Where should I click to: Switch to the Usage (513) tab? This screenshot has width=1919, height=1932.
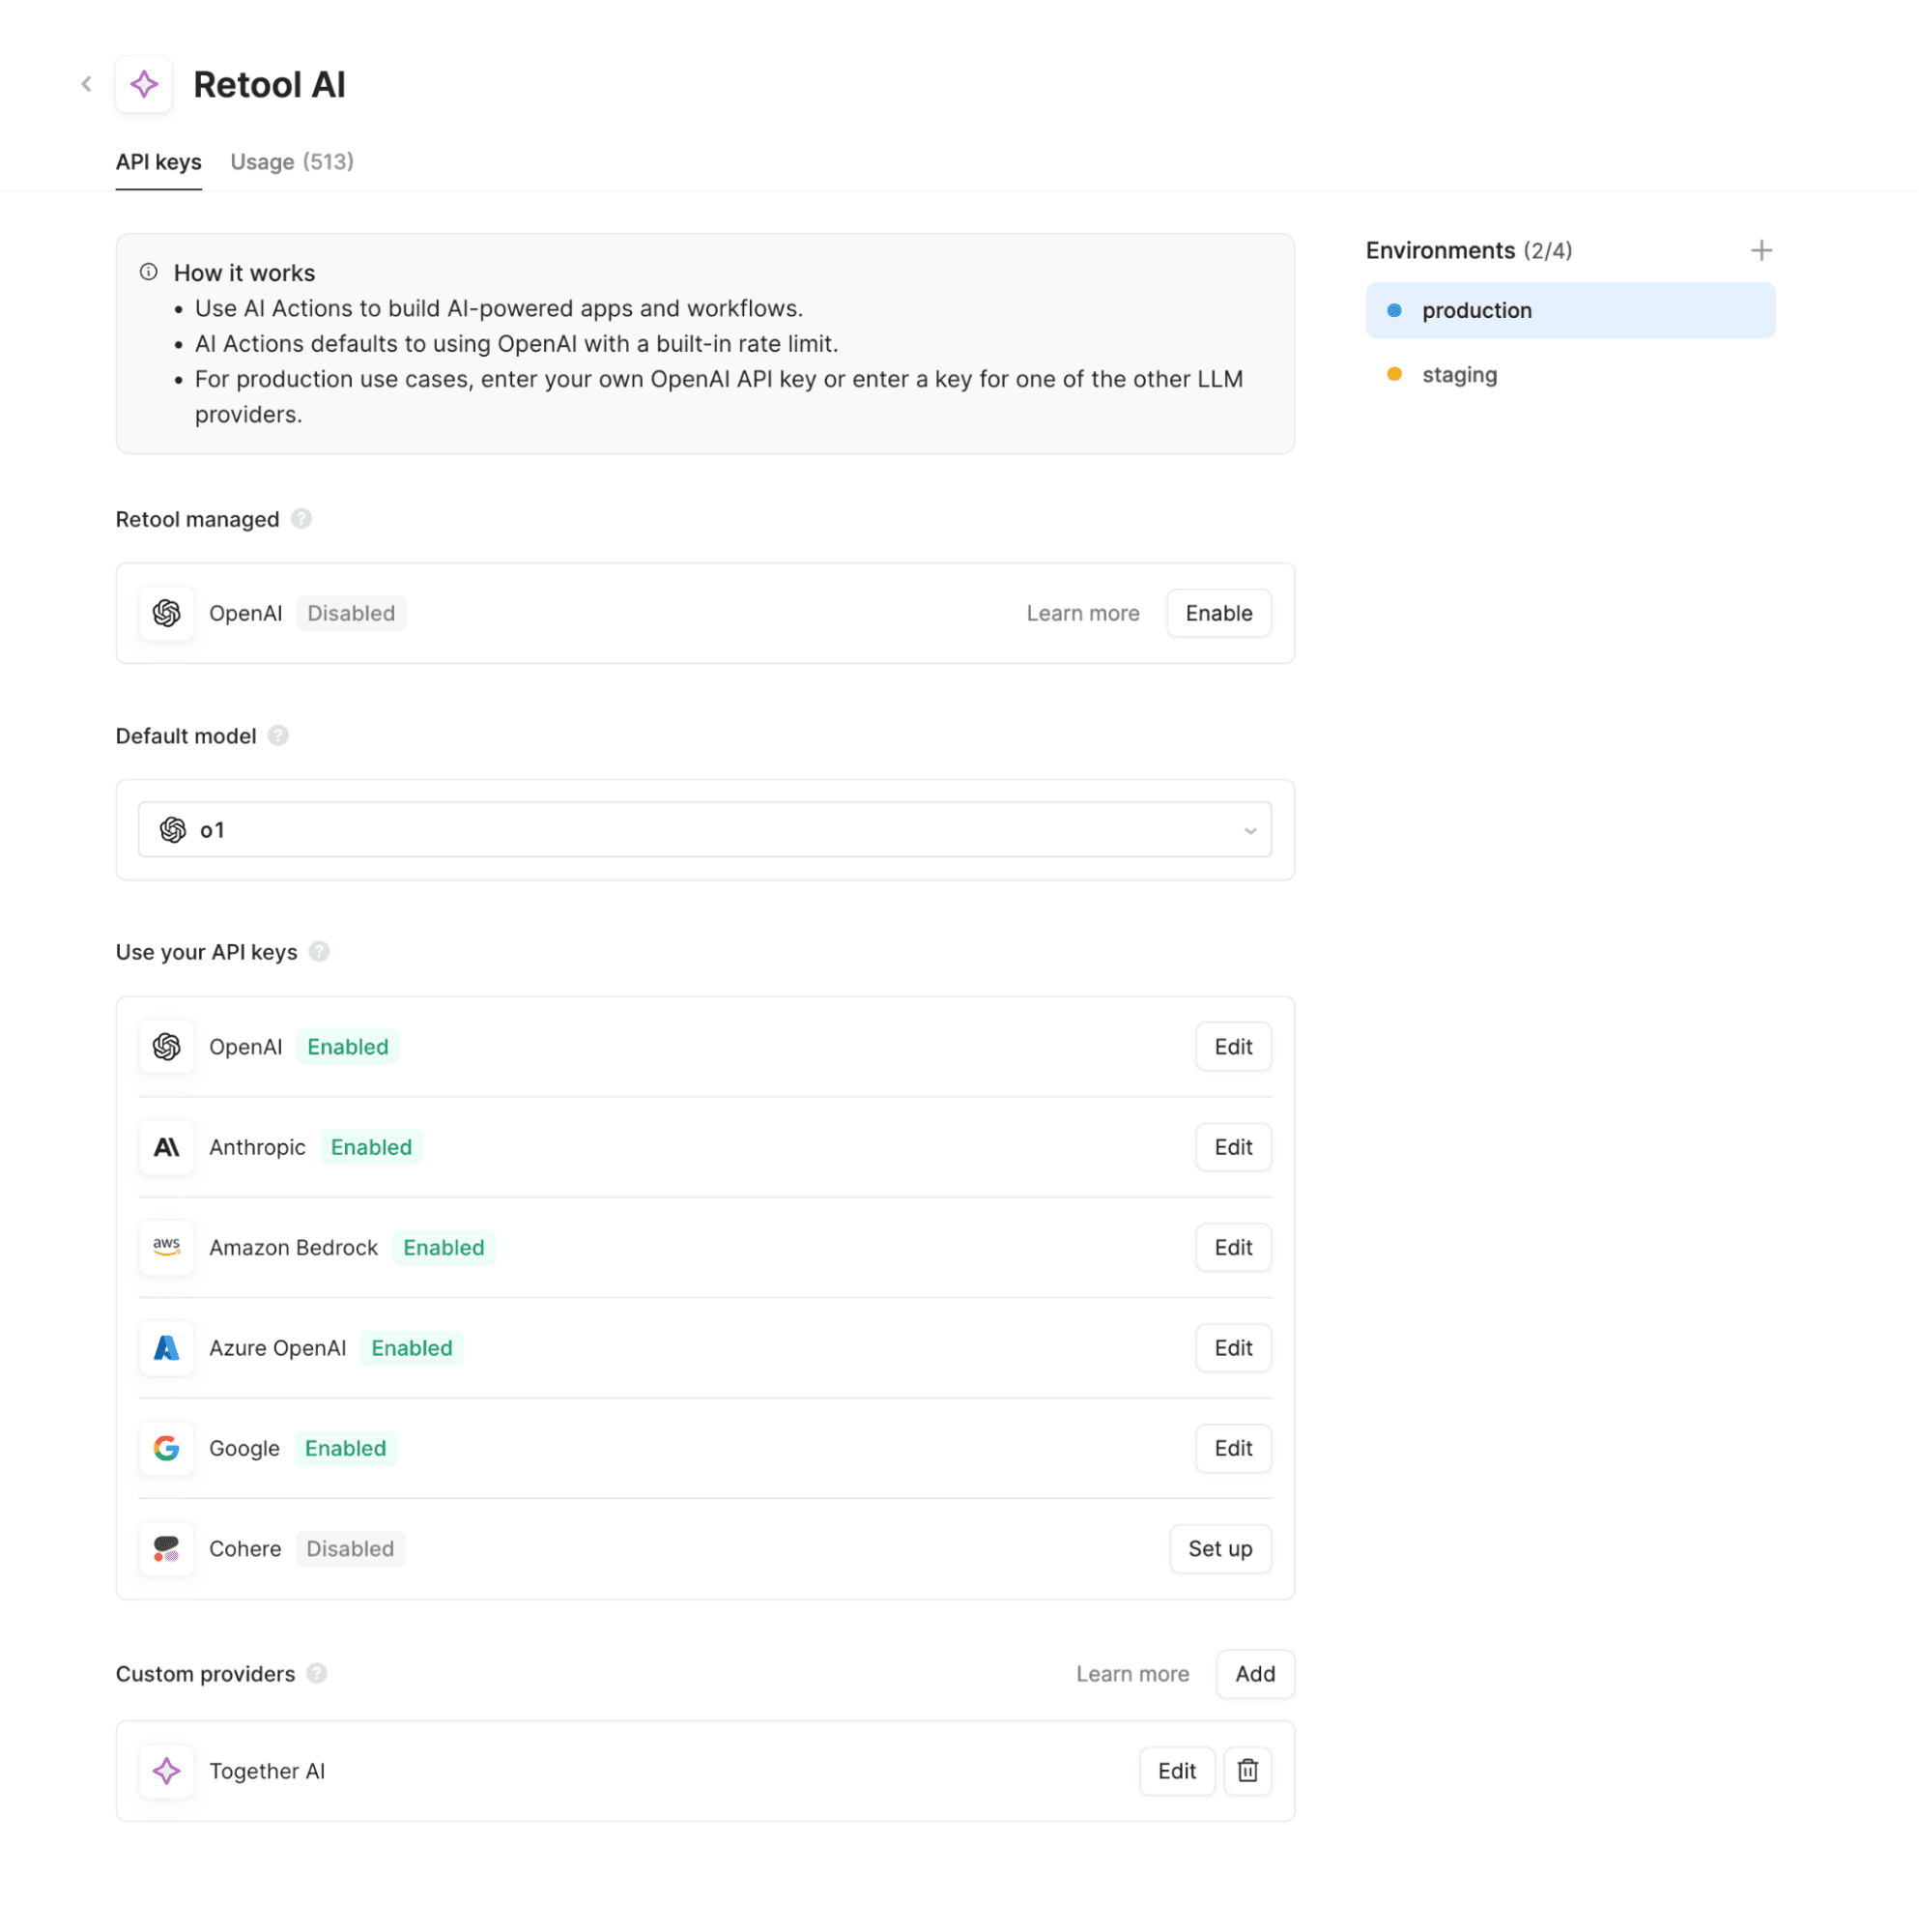click(x=292, y=162)
